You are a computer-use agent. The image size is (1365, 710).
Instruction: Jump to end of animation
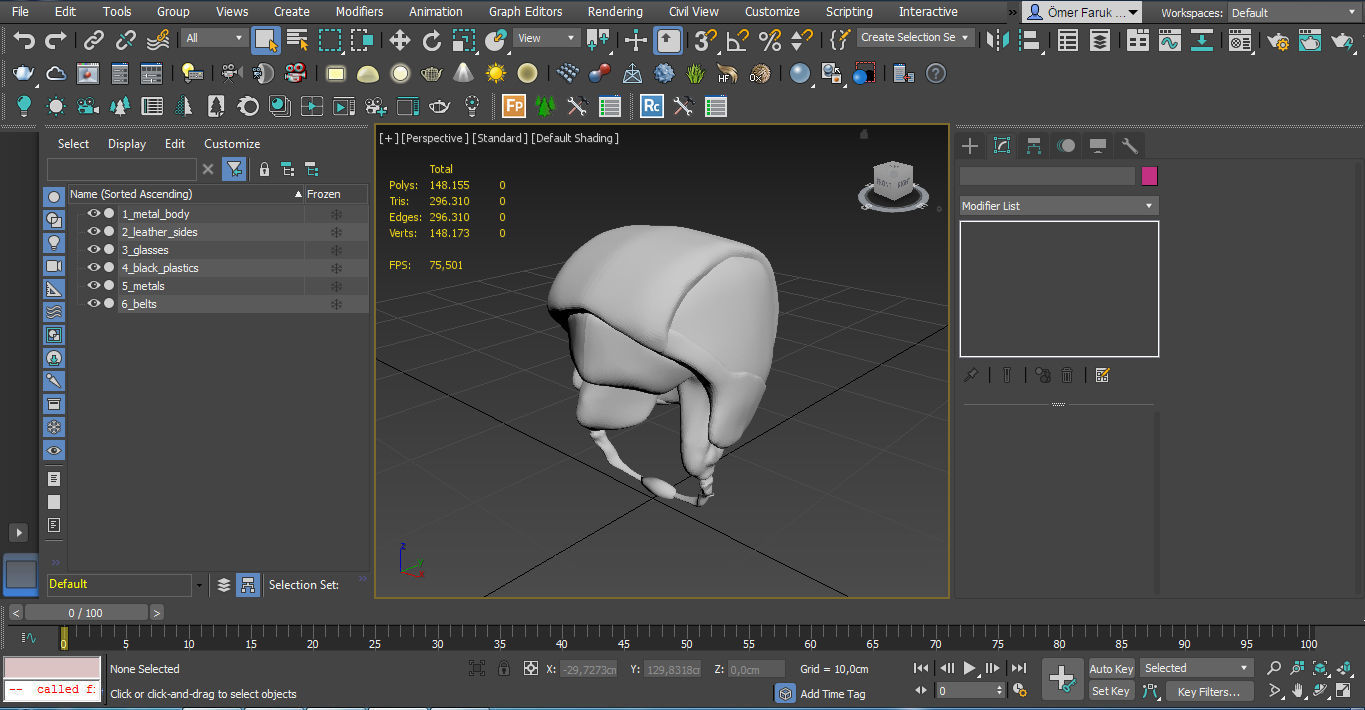[x=1018, y=668]
